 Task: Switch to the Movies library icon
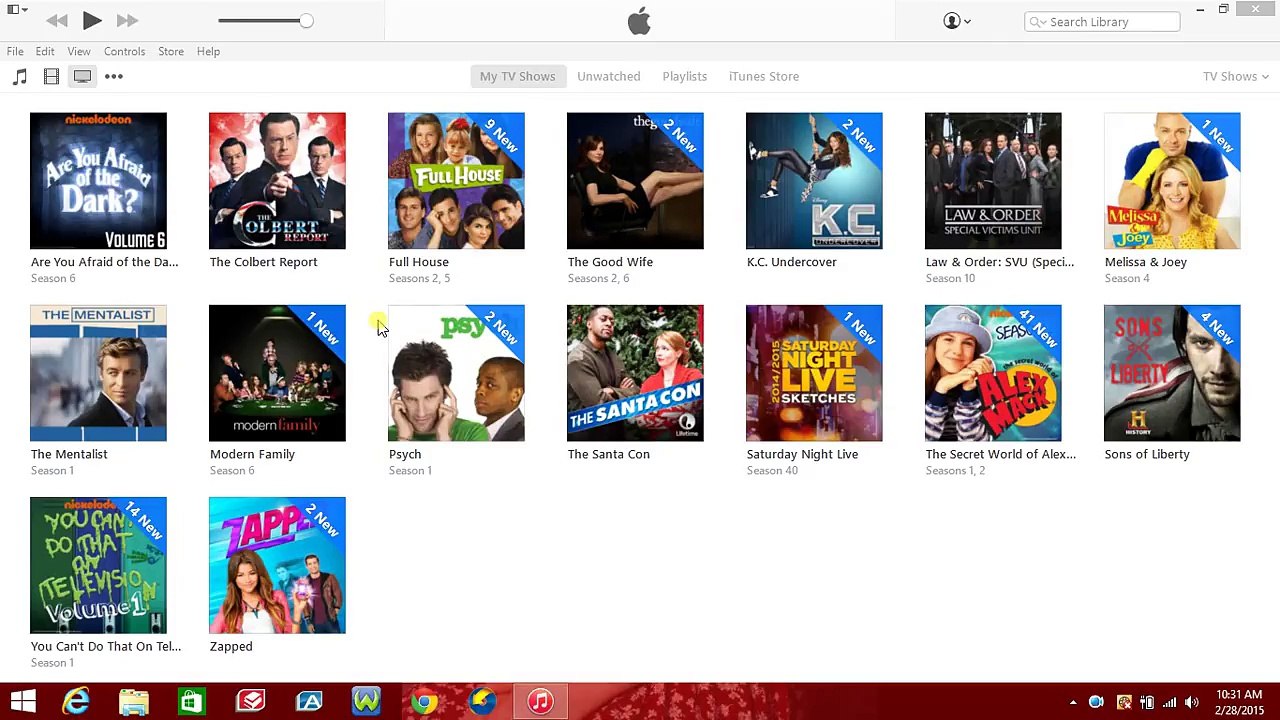pyautogui.click(x=51, y=76)
